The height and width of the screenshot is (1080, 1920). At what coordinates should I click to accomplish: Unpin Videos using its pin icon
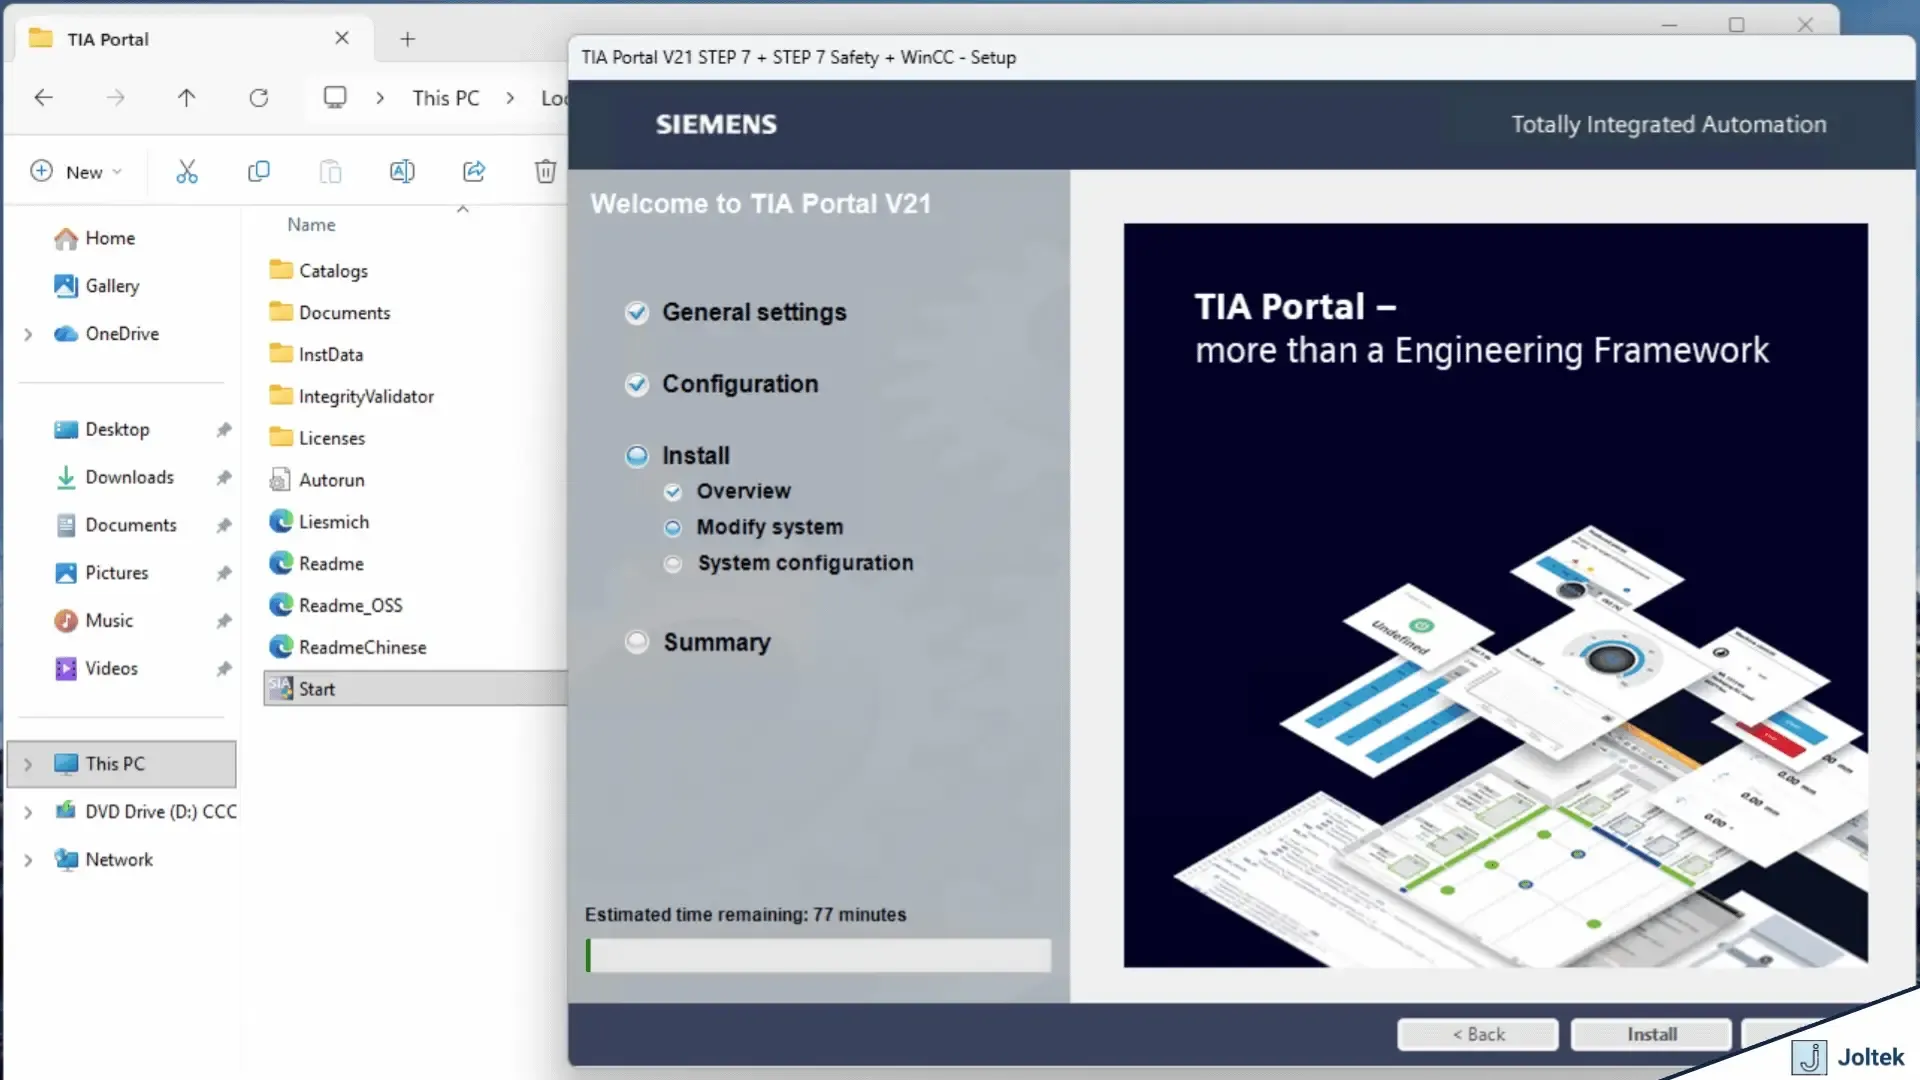pos(224,669)
